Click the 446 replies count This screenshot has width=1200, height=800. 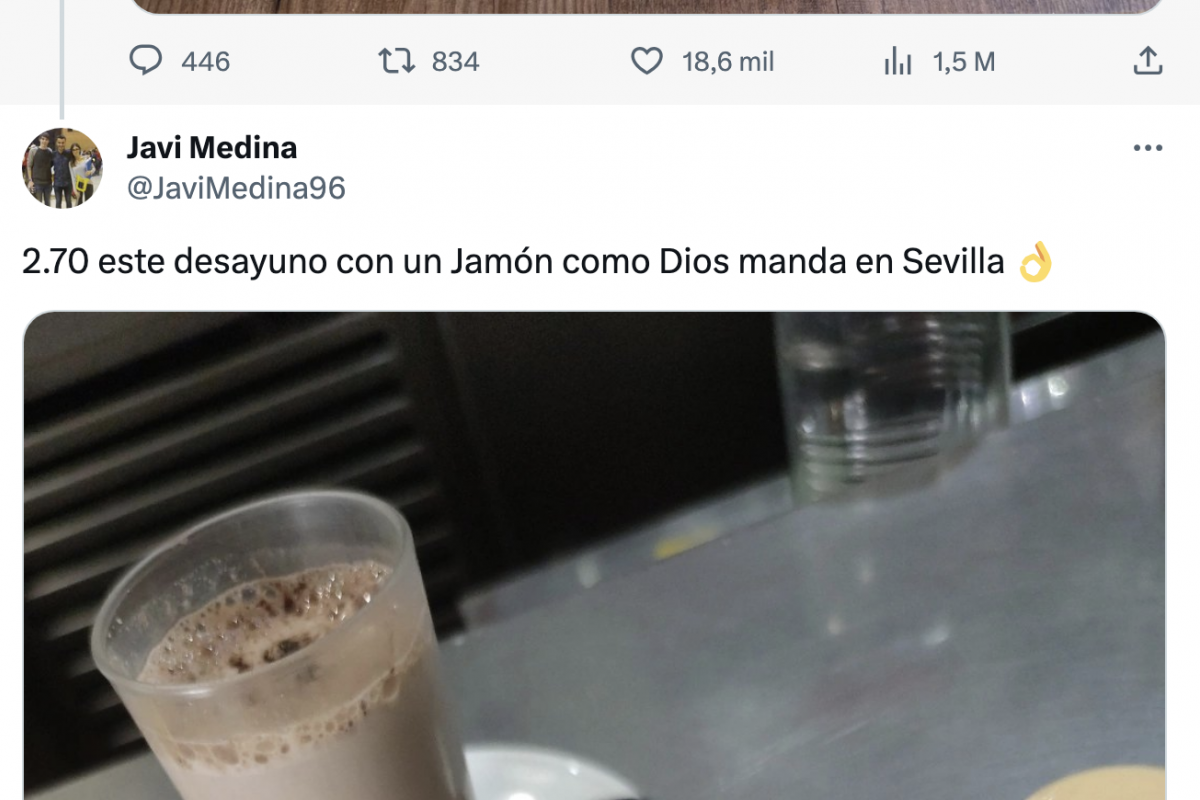coord(206,62)
